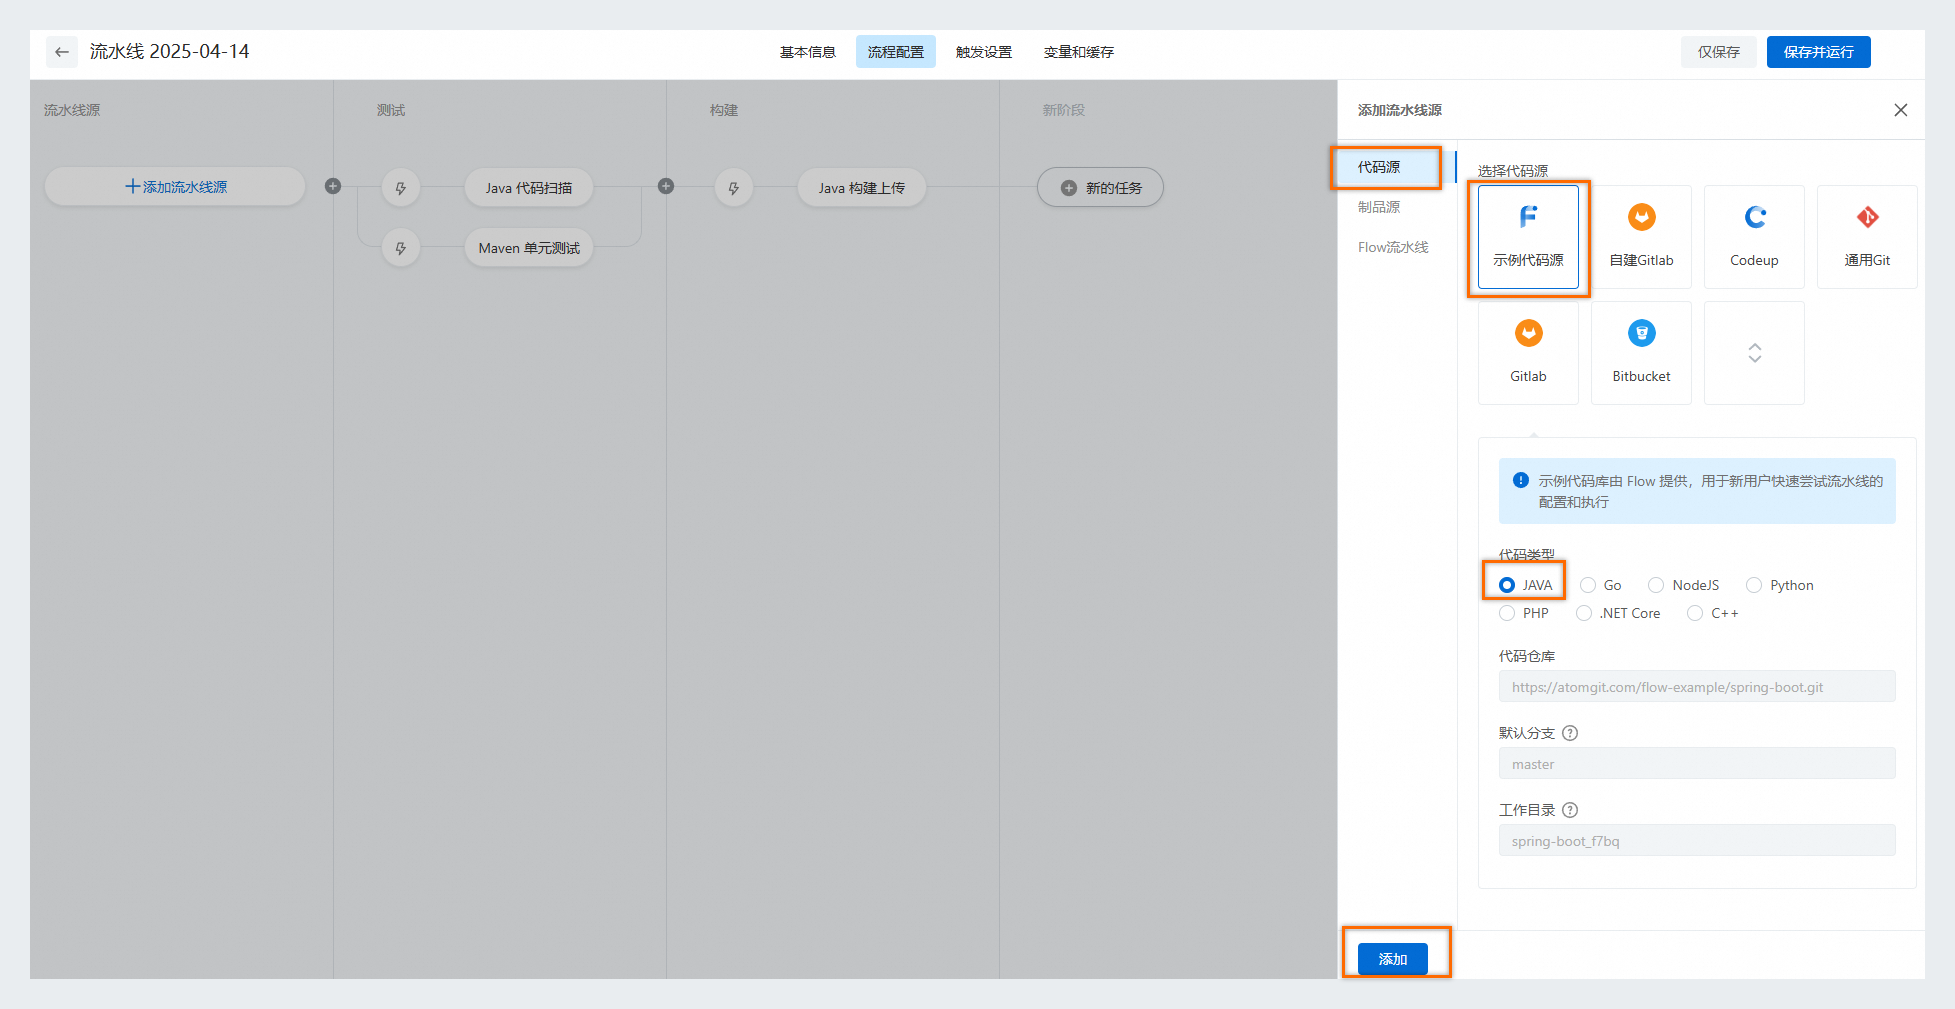Switch to the 流程配置 tab

tap(896, 52)
